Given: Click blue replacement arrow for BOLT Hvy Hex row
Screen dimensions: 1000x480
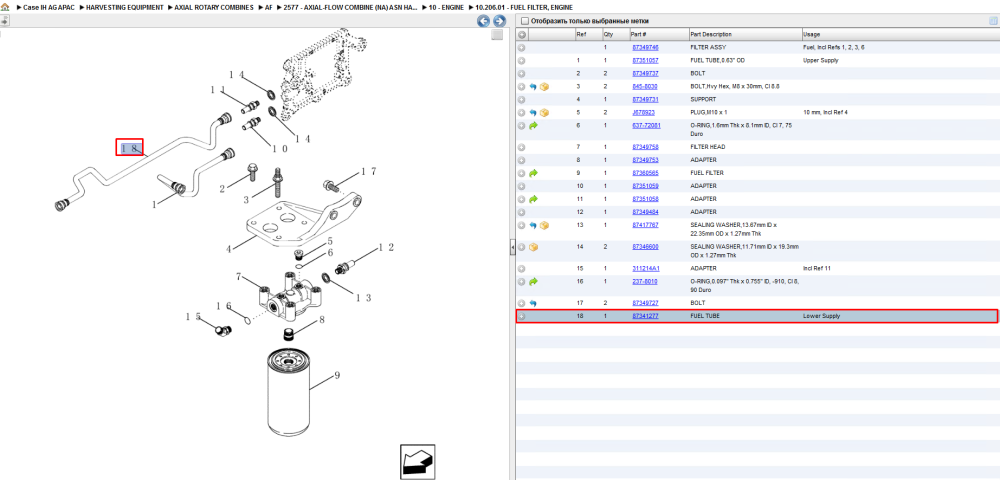Looking at the screenshot, I should [x=533, y=86].
